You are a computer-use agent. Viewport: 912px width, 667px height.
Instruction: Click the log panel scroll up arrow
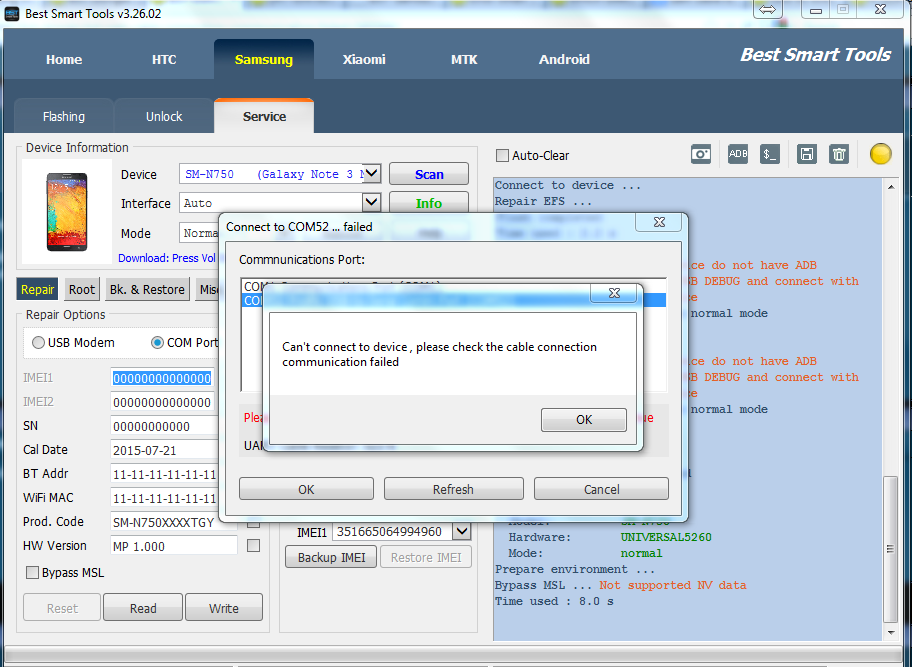[x=891, y=187]
